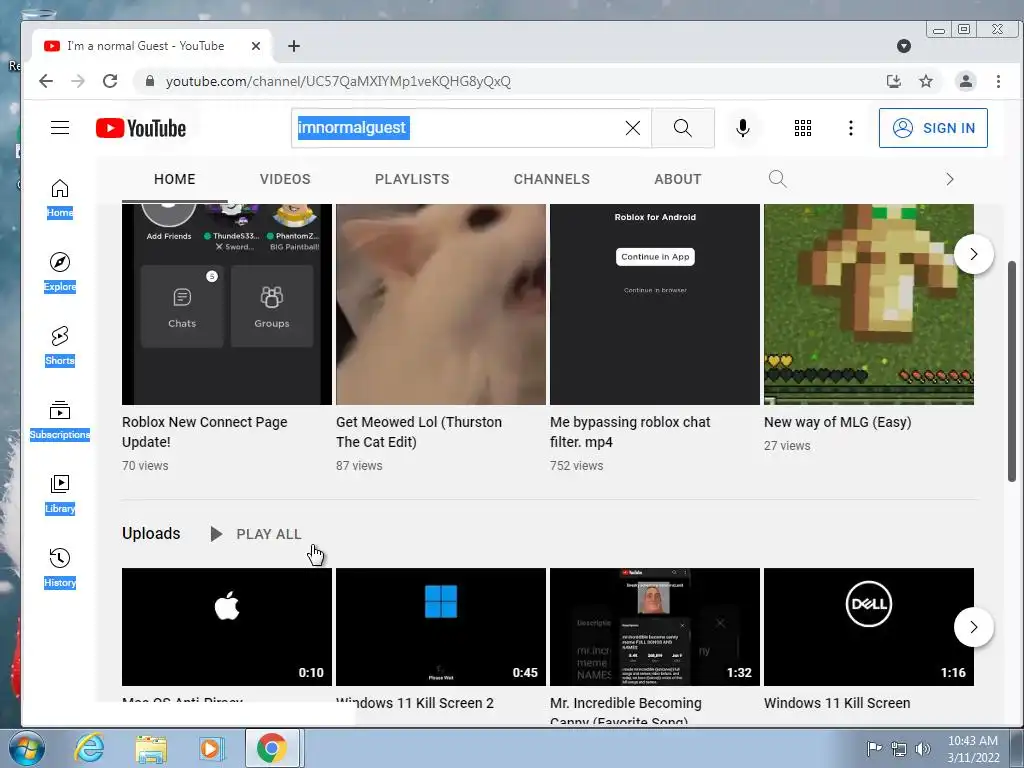Screen dimensions: 1024x768
Task: Open the Get Meowed Lol video title
Action: [x=419, y=432]
